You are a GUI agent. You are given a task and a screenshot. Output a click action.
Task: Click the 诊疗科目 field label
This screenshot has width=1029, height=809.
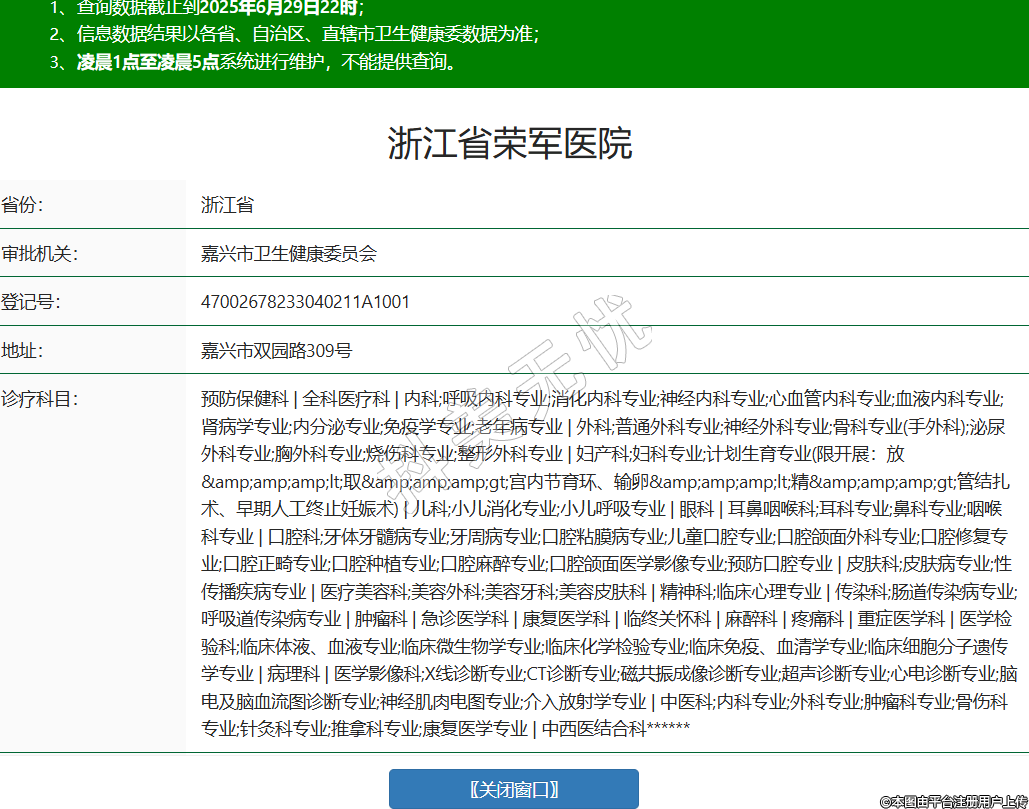coord(39,399)
